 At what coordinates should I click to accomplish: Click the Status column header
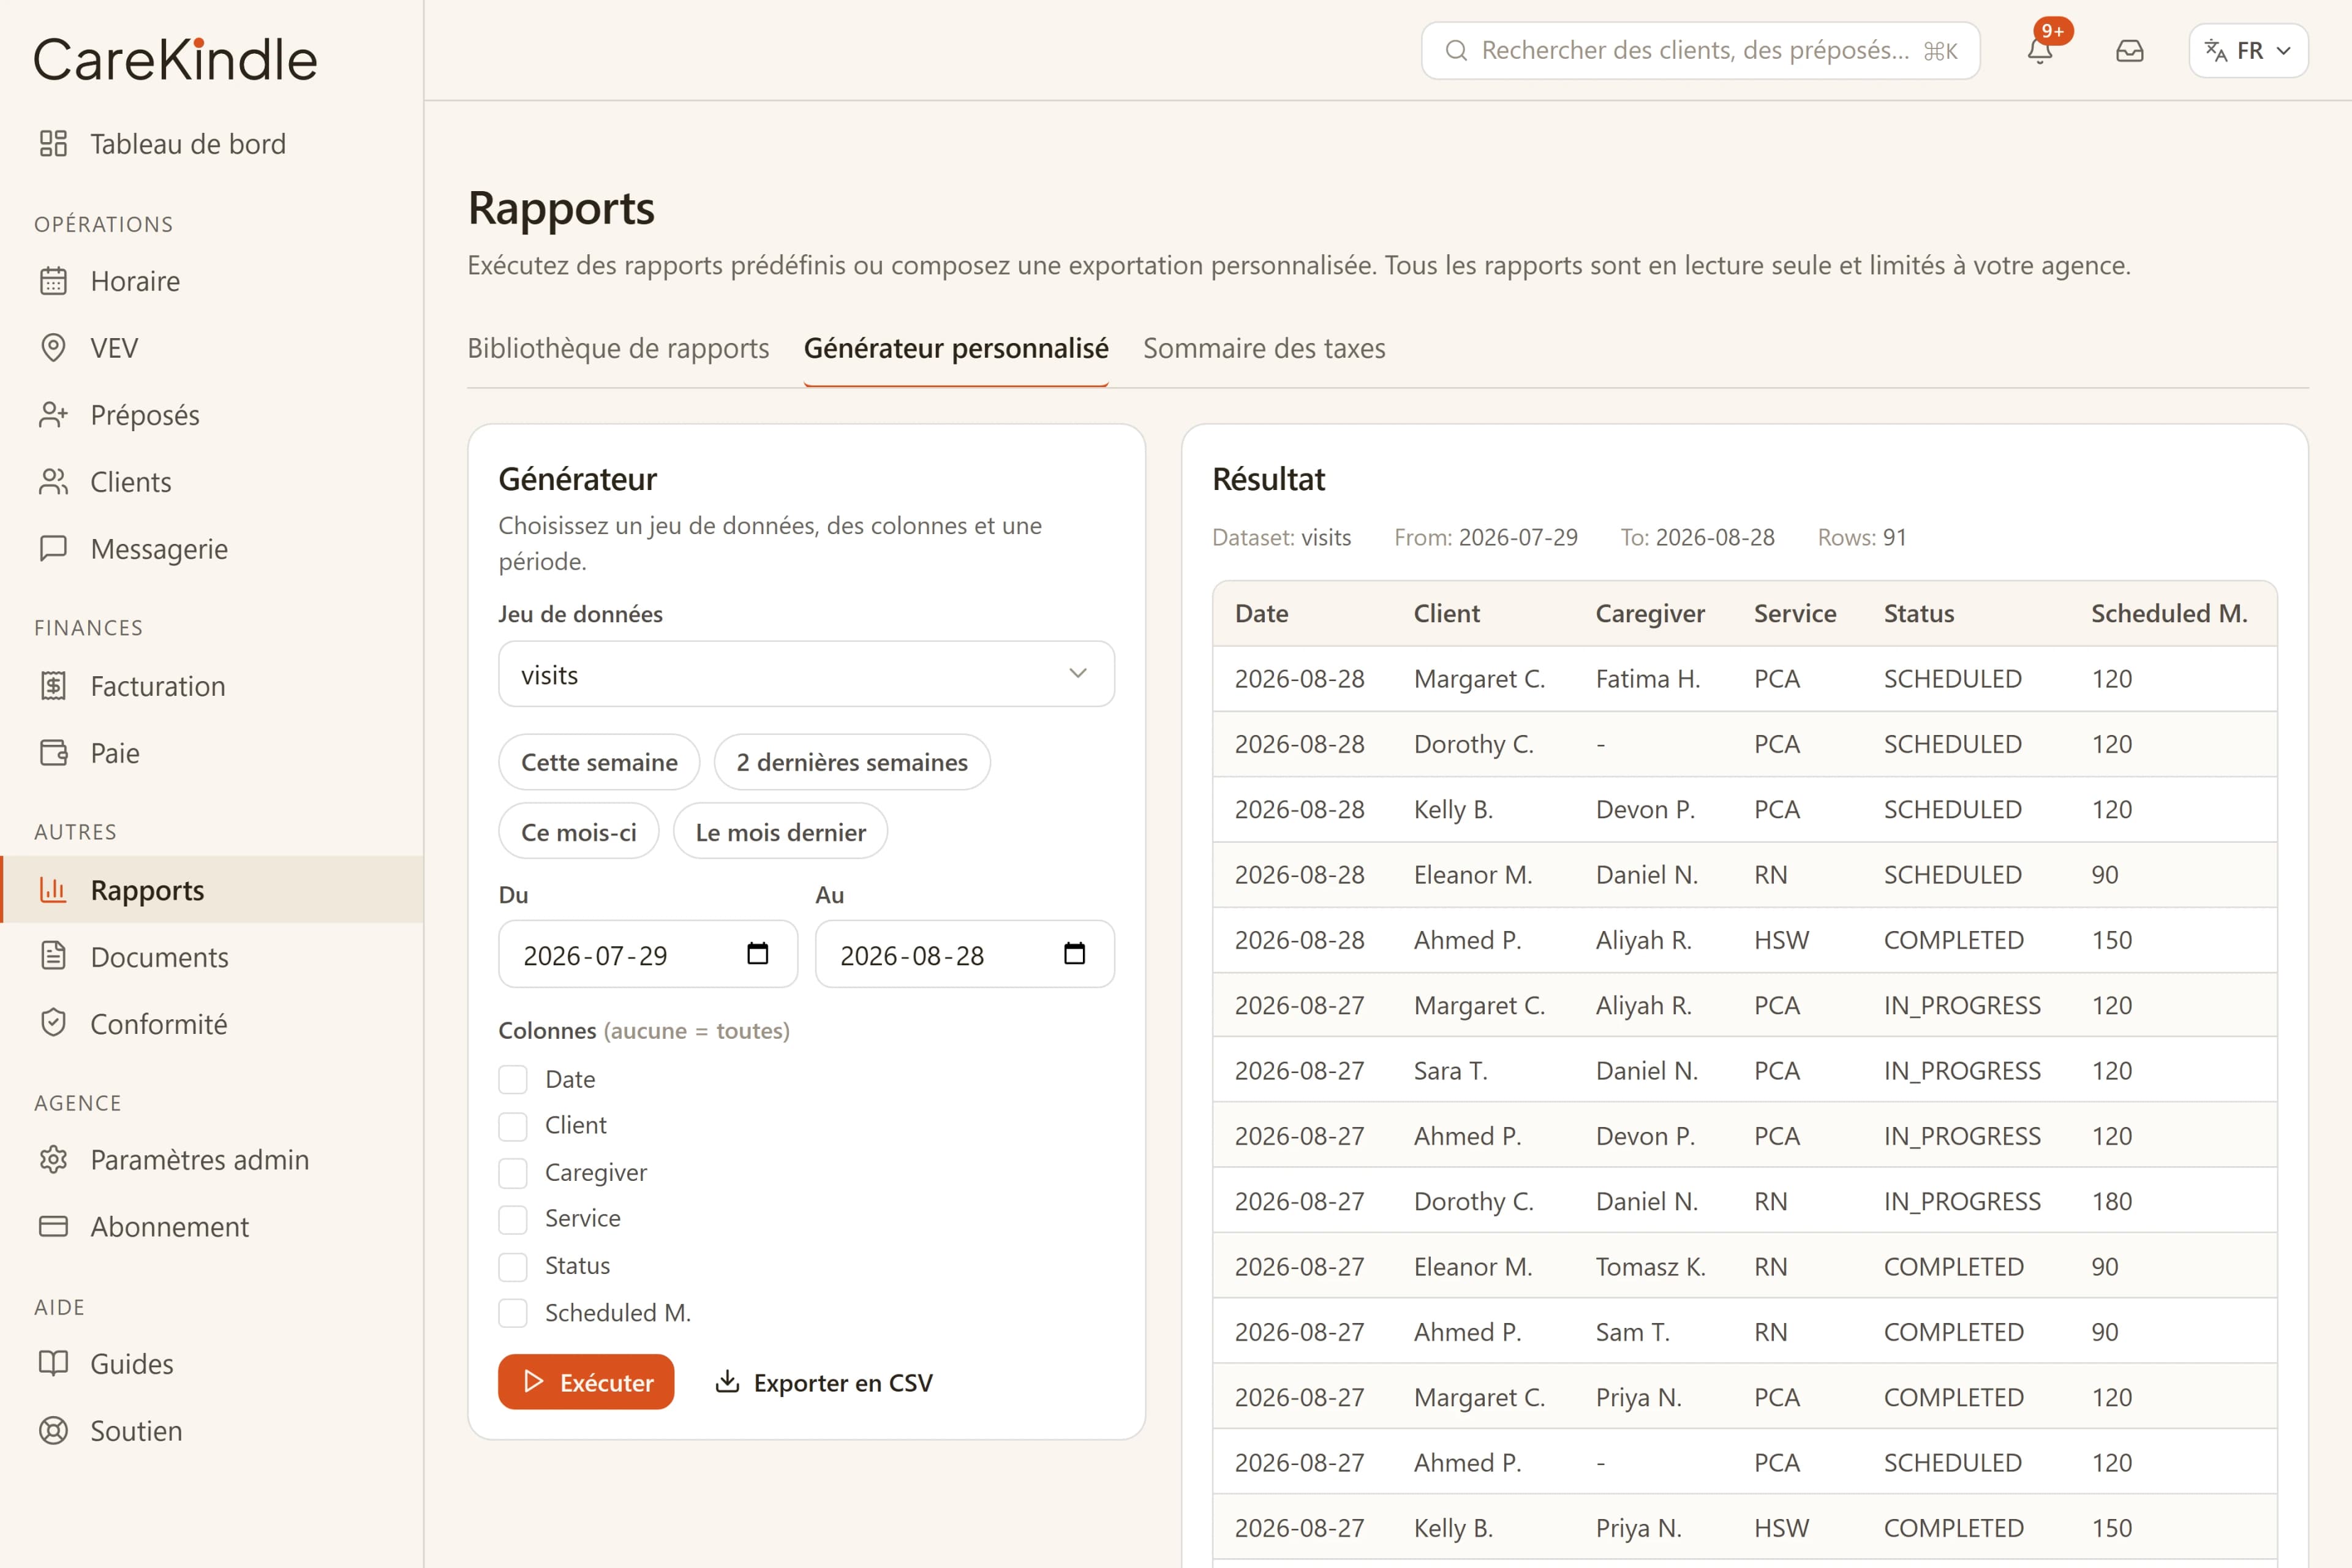(1919, 613)
